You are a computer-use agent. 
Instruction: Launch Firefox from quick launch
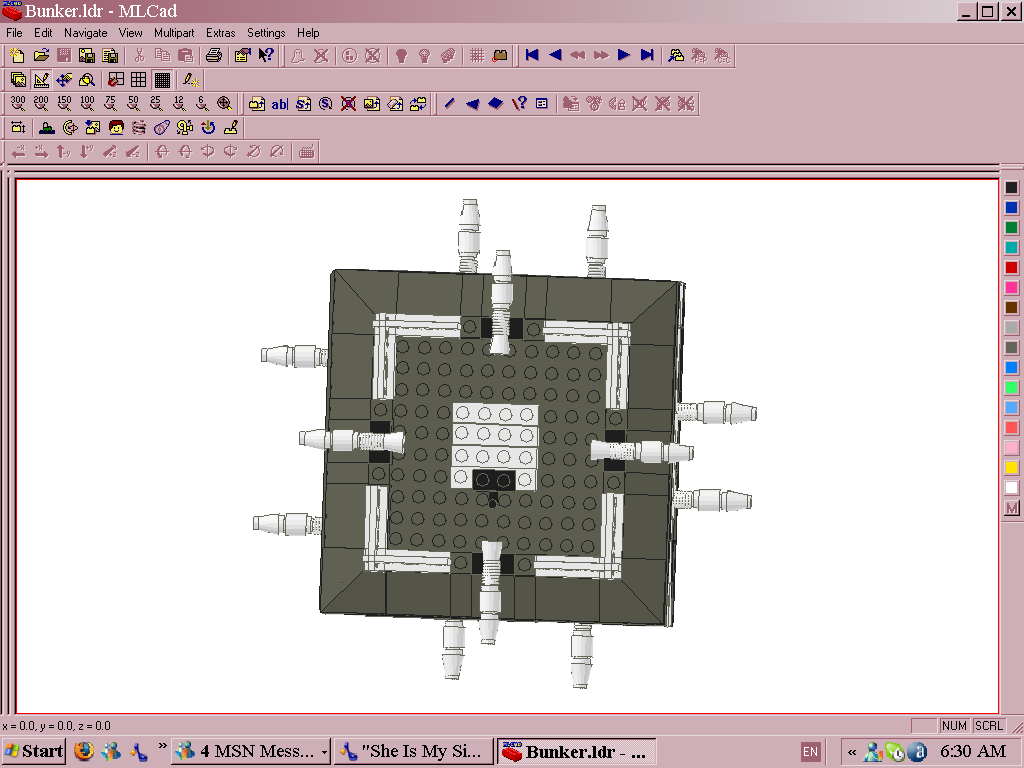(x=84, y=751)
